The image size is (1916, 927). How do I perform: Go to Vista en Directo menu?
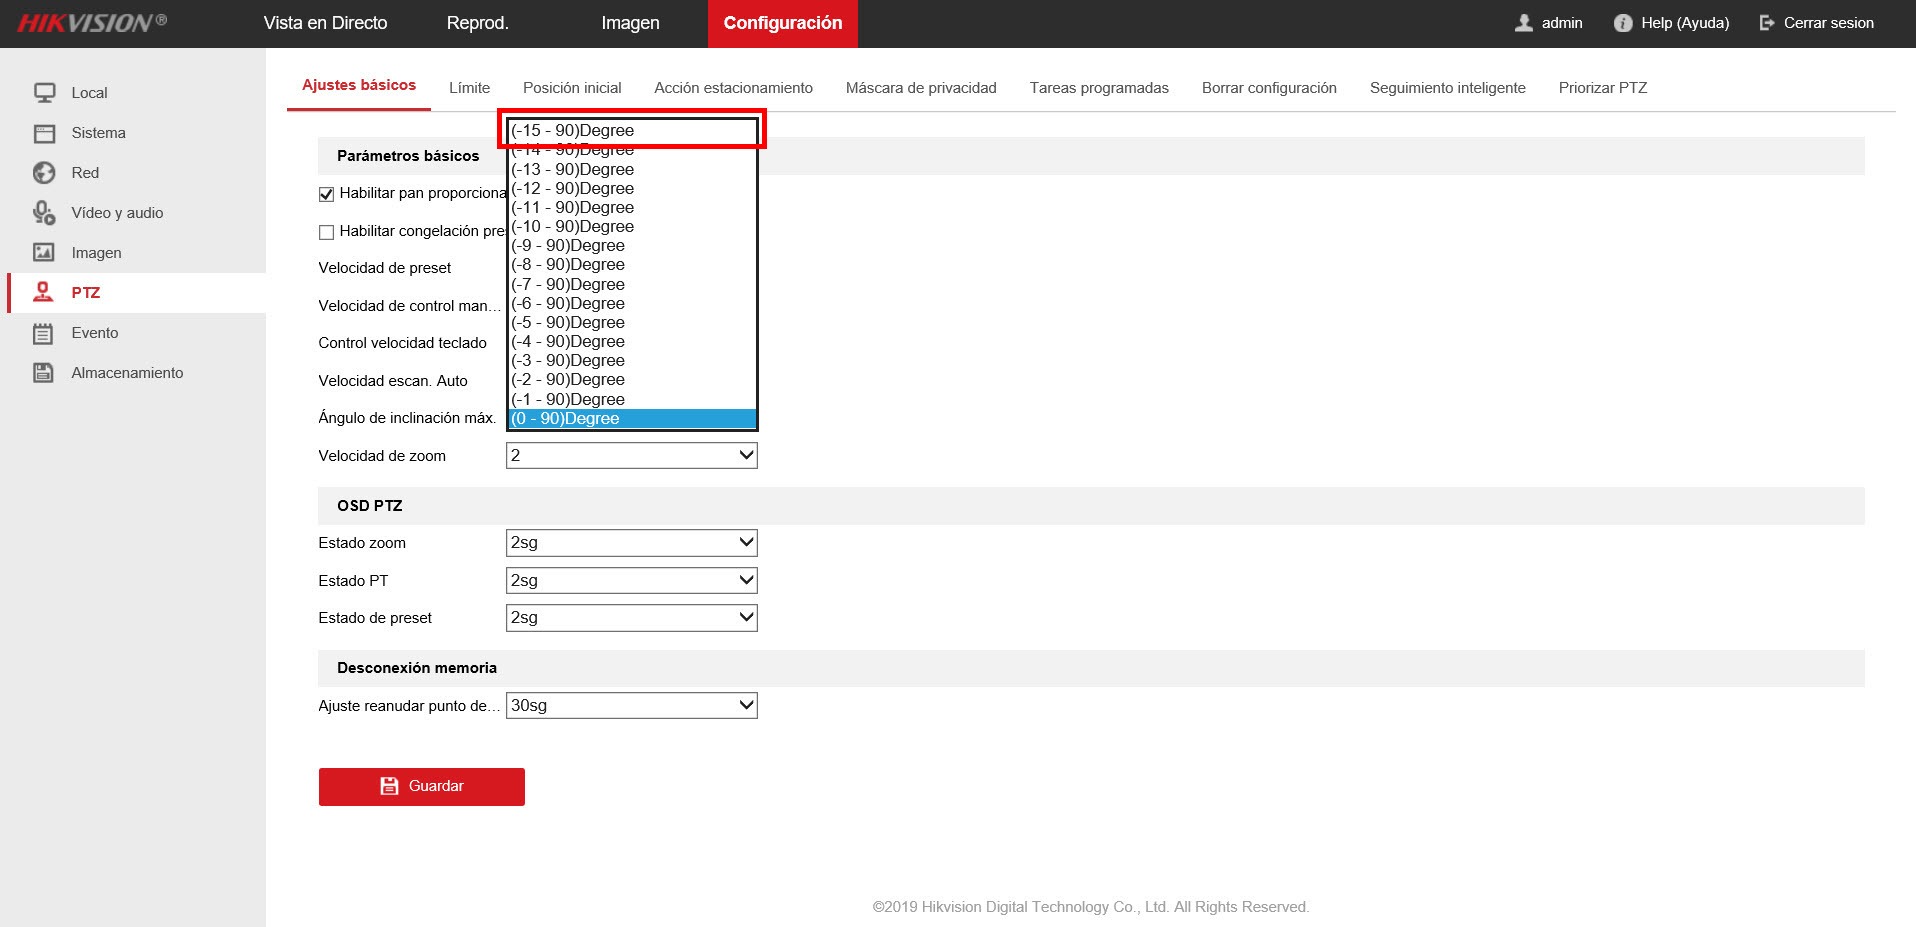pos(325,23)
